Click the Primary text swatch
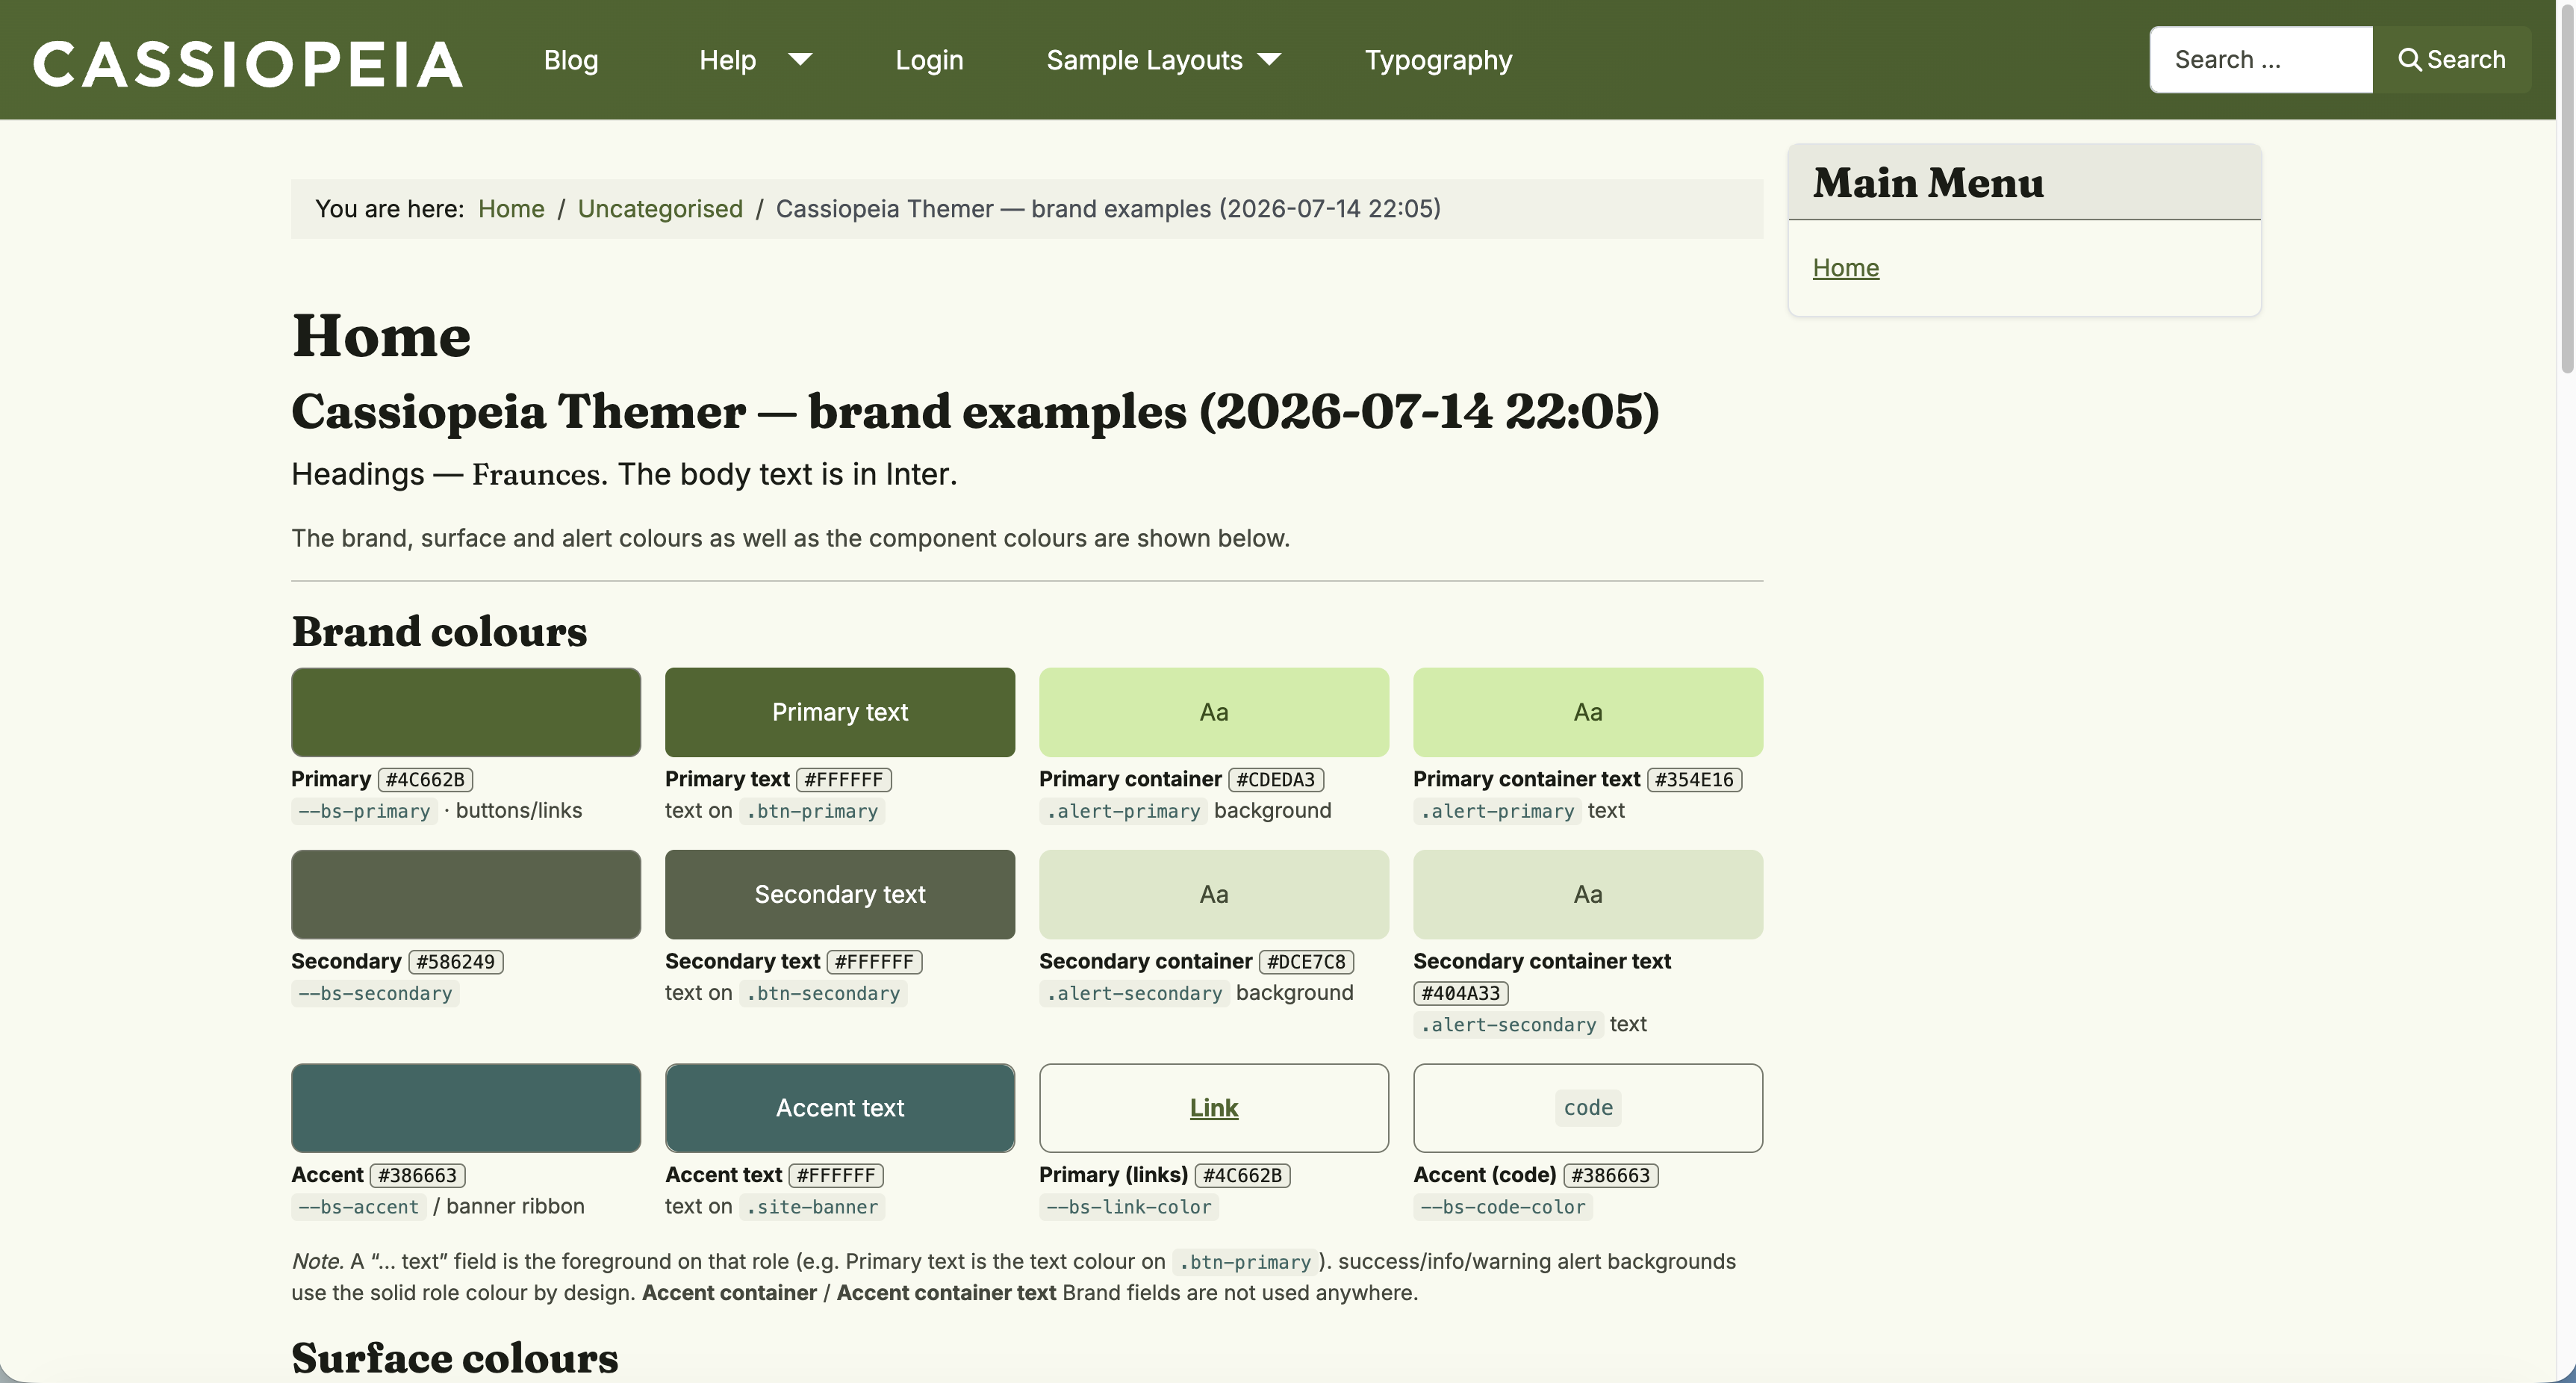Viewport: 2576px width, 1383px height. click(x=840, y=712)
